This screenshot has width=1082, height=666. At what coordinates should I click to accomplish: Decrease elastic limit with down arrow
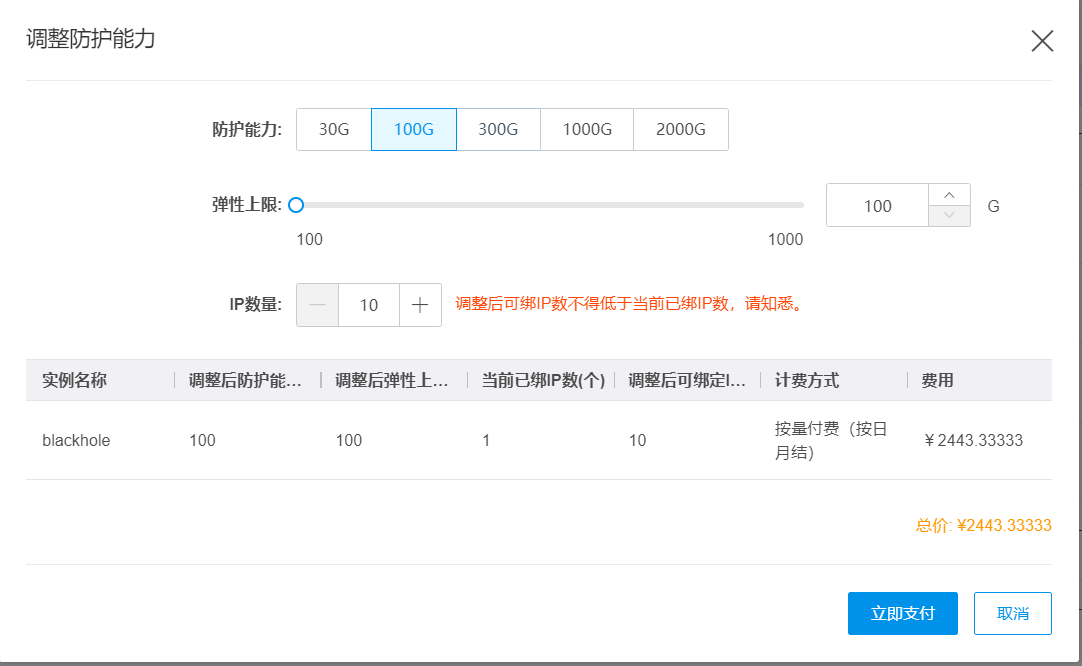tap(949, 216)
